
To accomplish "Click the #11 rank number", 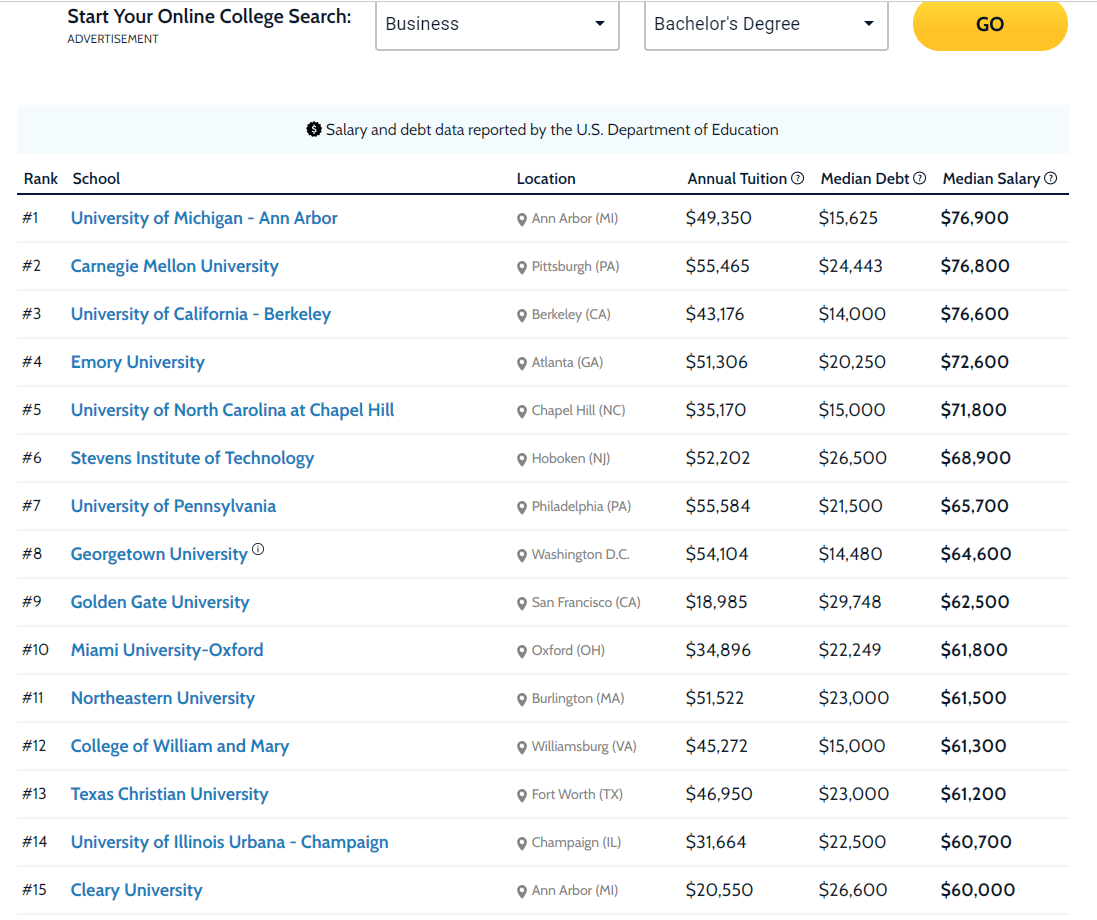I will click(33, 698).
